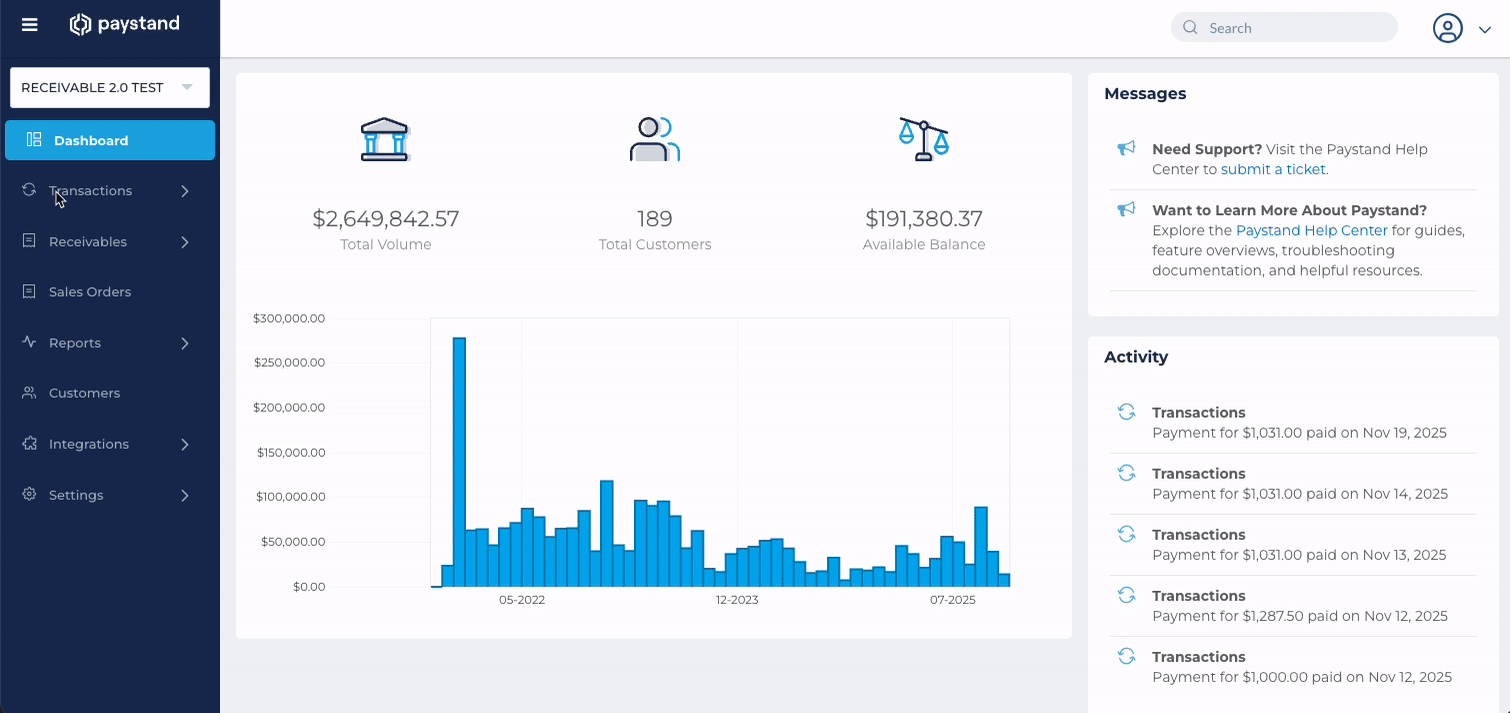1510x713 pixels.
Task: Open the user profile avatar icon
Action: point(1448,28)
